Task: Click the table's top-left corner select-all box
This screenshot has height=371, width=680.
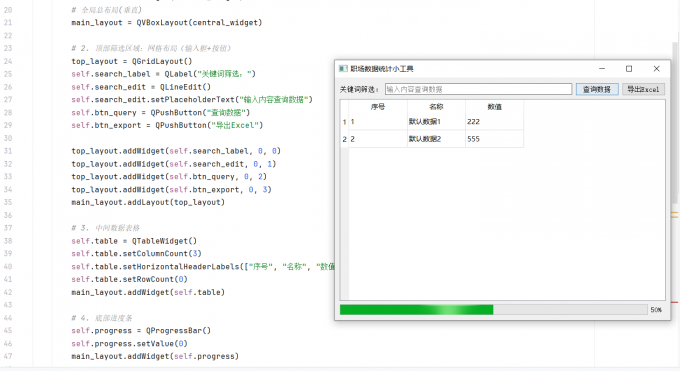Action: (344, 107)
